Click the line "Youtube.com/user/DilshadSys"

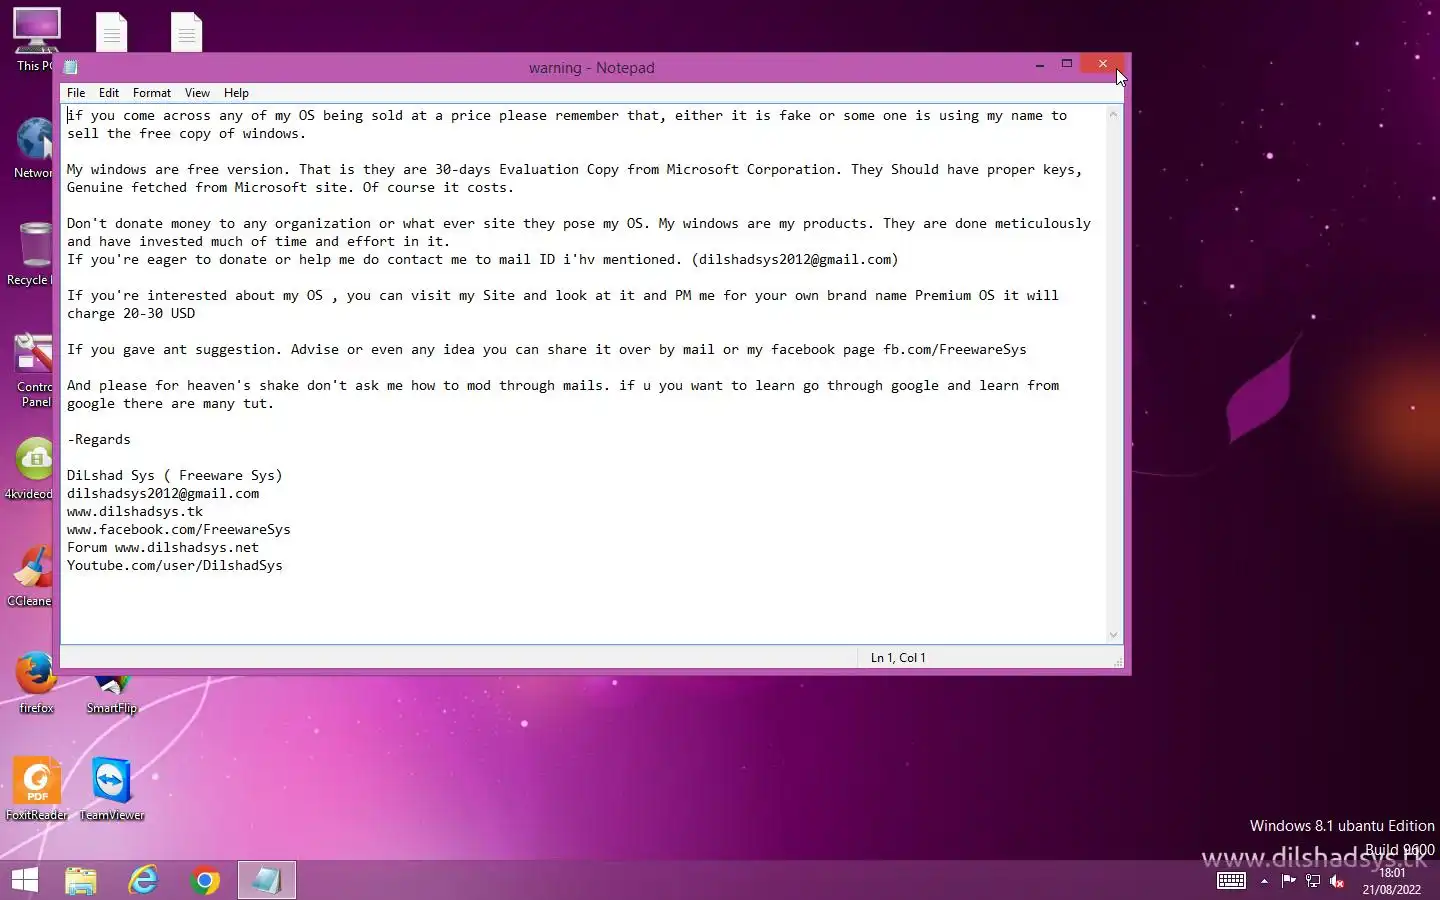pos(175,566)
